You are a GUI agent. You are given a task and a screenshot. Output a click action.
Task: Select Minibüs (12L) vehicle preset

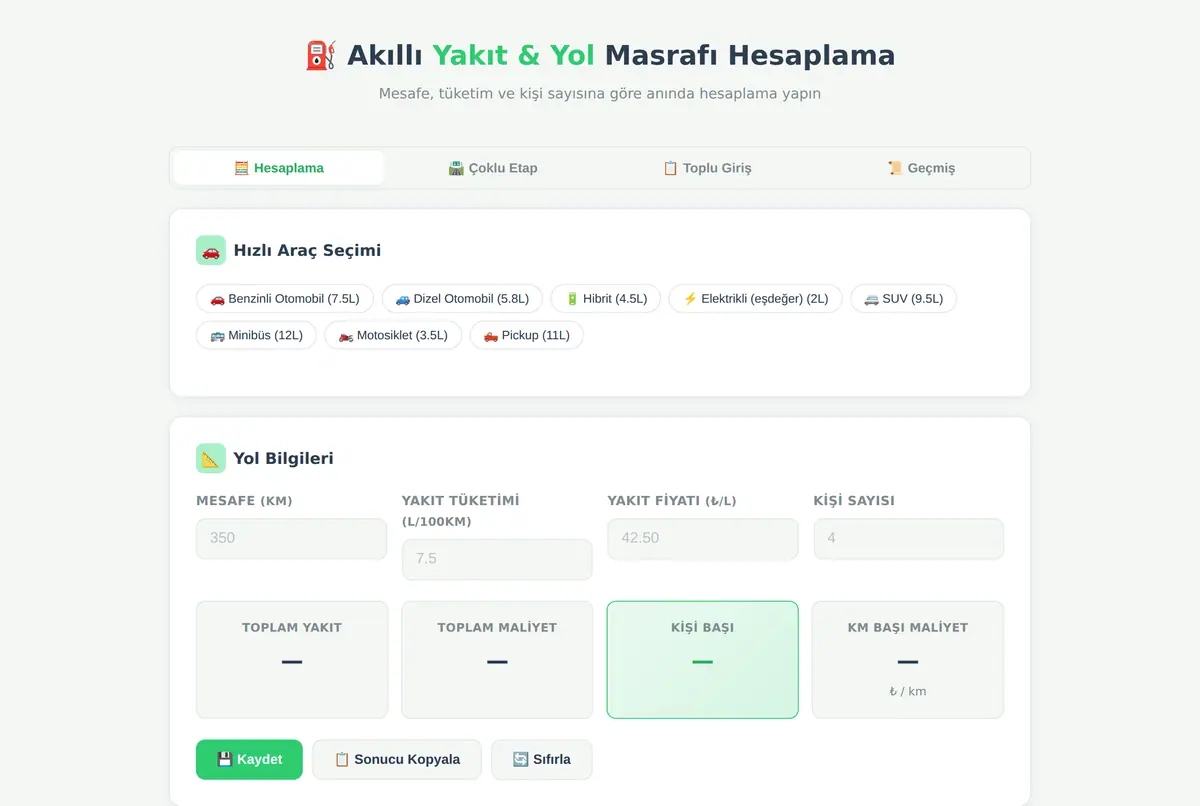point(256,335)
